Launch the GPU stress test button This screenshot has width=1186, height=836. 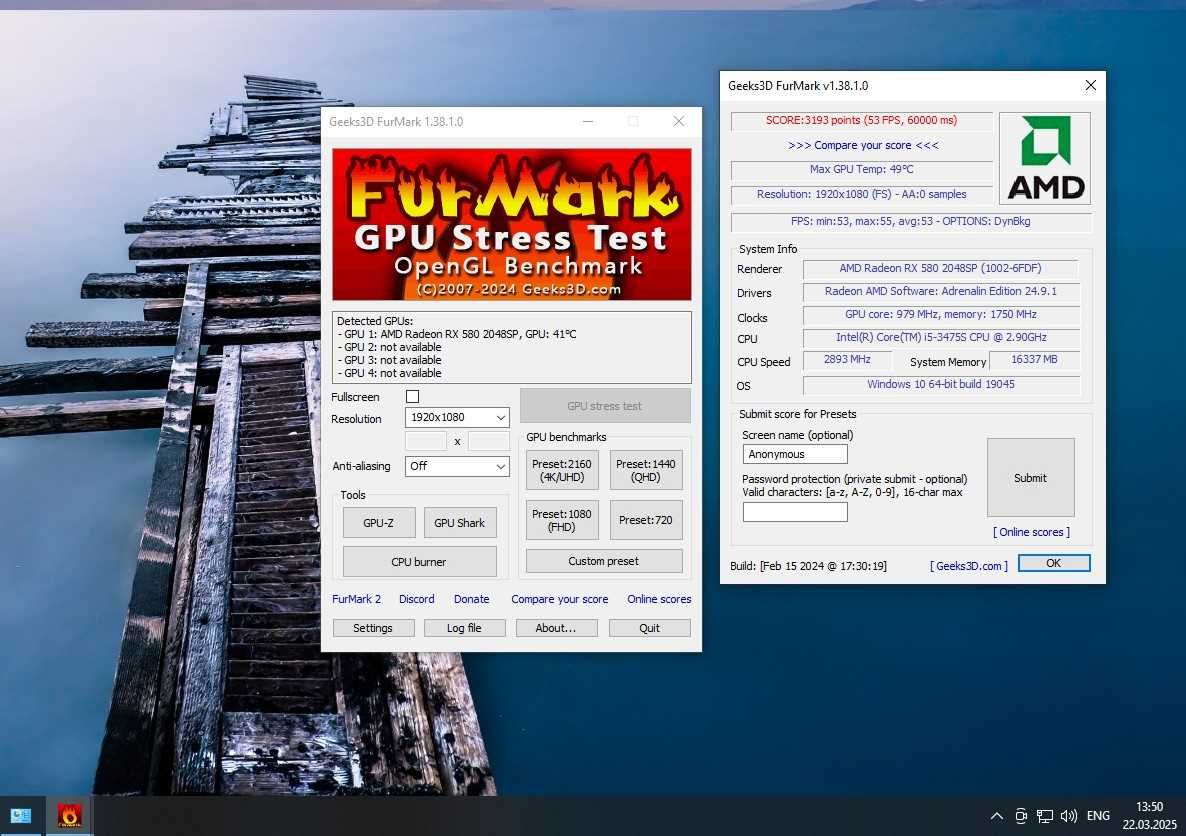[605, 406]
